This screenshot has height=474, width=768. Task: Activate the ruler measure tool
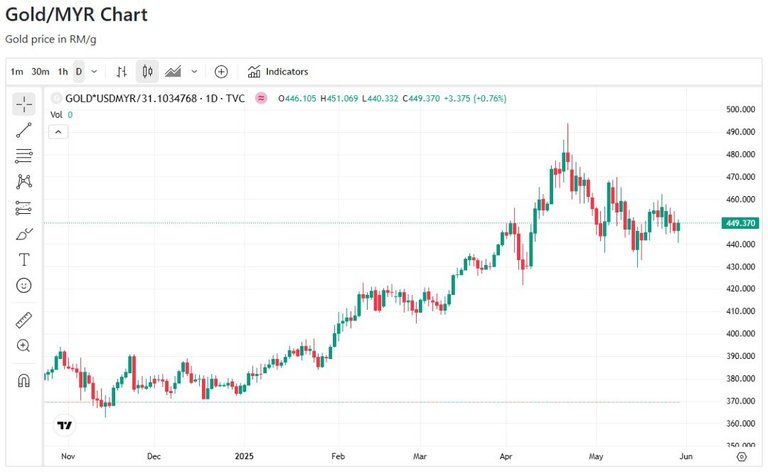click(24, 320)
